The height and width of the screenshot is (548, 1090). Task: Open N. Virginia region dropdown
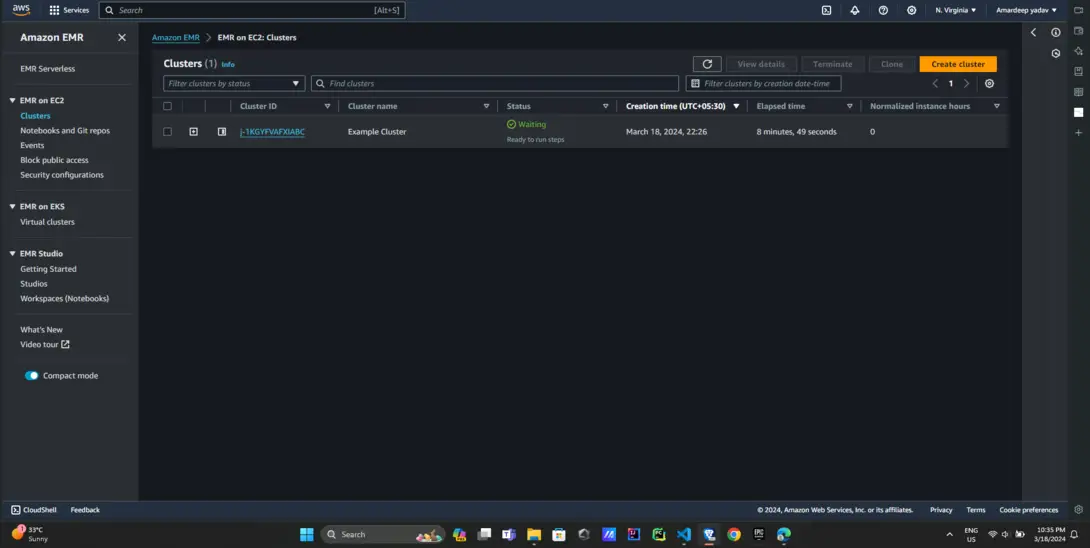coord(955,10)
